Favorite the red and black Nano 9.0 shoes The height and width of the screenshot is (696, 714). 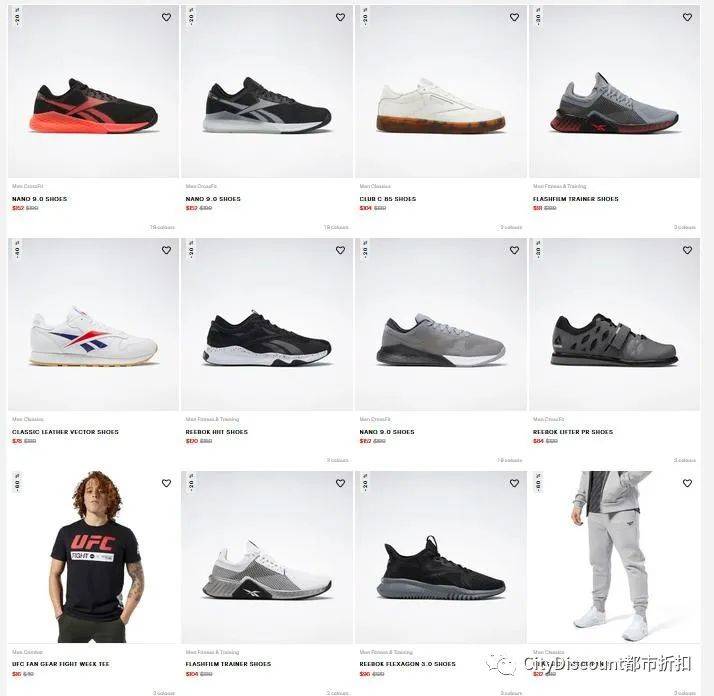point(167,17)
